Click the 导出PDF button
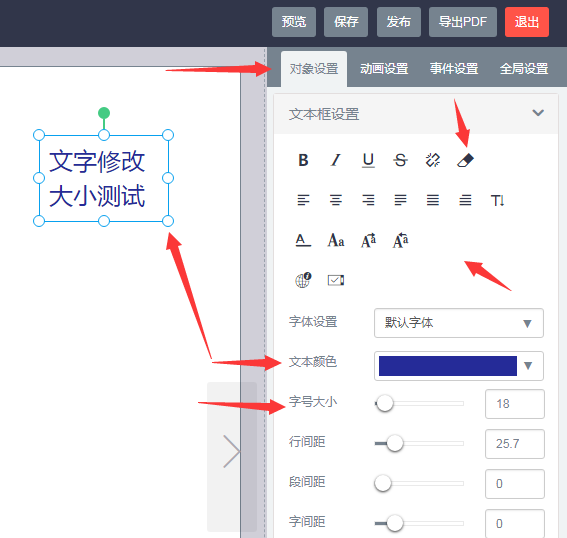 (x=462, y=22)
